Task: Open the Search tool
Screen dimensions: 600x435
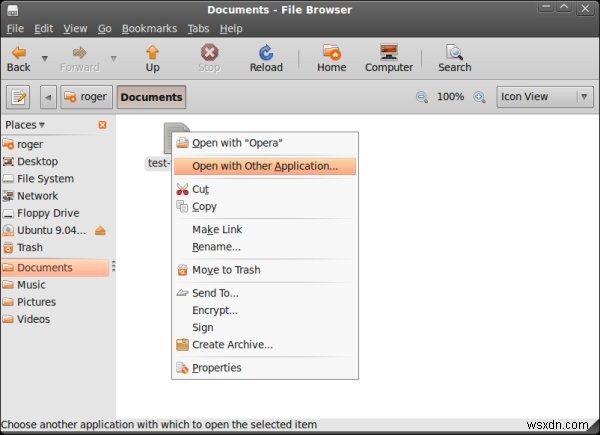Action: (455, 59)
